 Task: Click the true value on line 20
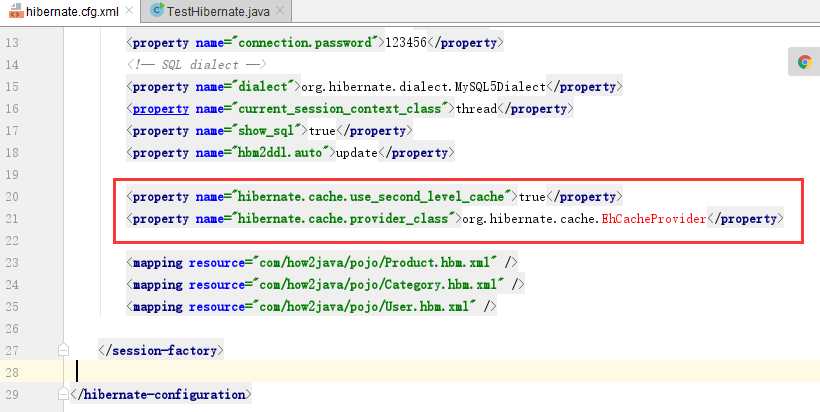532,197
